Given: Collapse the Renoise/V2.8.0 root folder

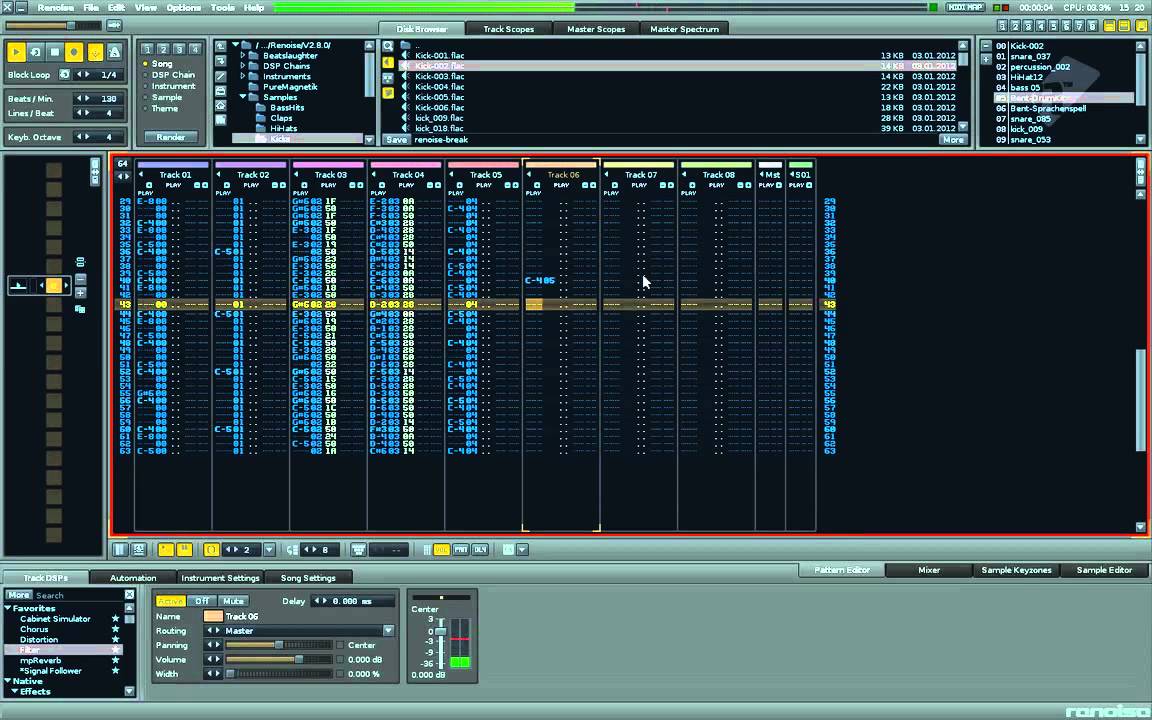Looking at the screenshot, I should click(236, 46).
